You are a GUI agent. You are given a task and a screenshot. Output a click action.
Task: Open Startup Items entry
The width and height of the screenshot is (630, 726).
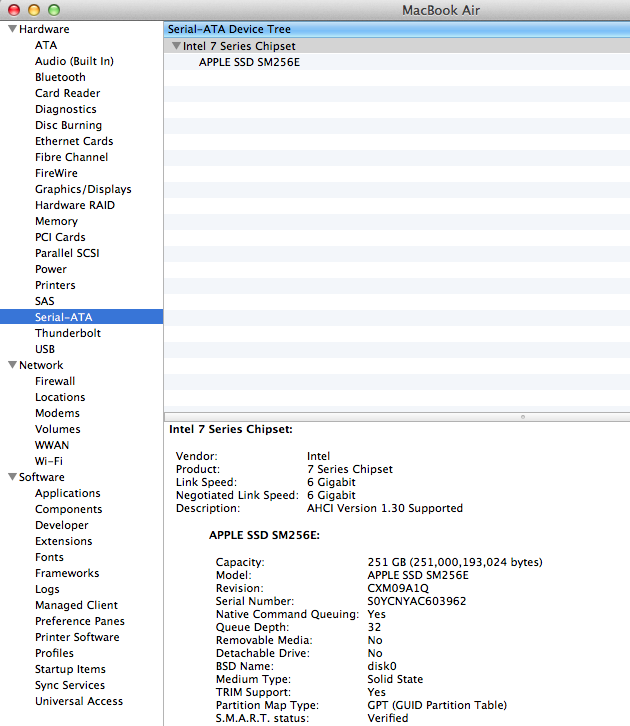click(x=70, y=669)
